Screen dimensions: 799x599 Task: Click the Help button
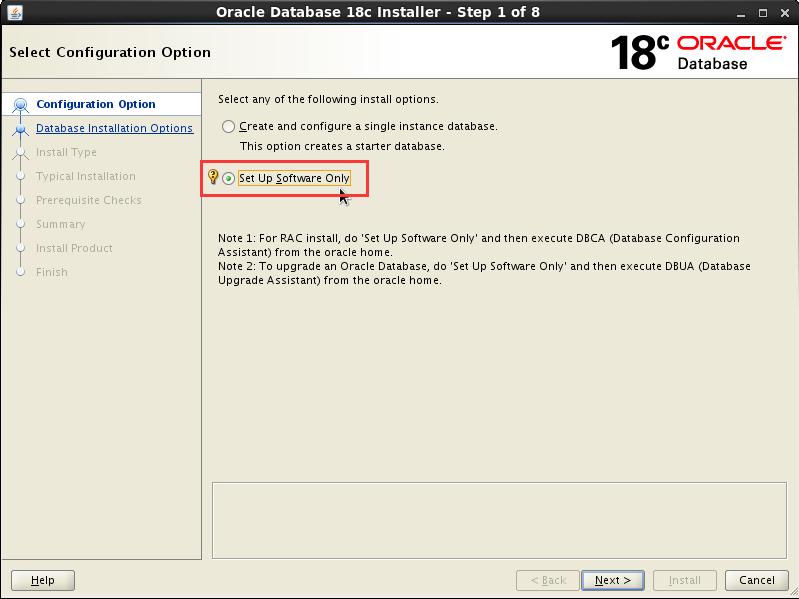tap(43, 580)
